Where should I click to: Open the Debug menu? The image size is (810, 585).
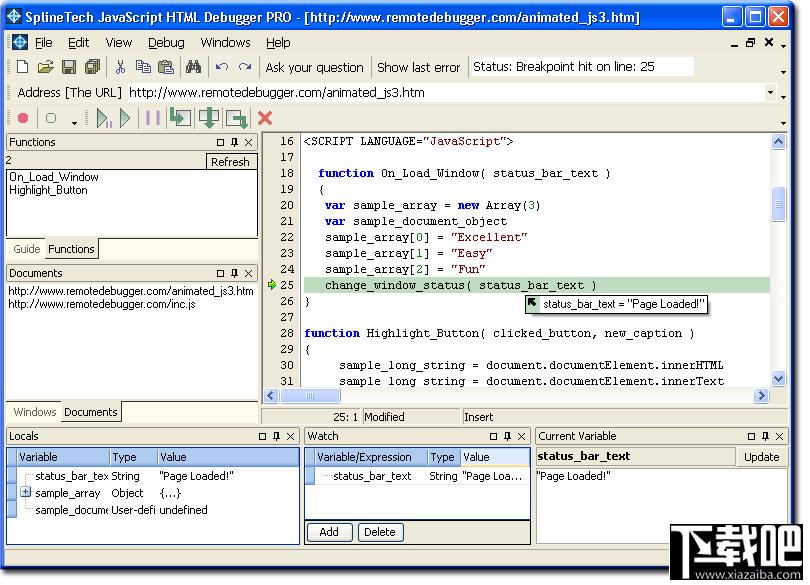pos(166,42)
